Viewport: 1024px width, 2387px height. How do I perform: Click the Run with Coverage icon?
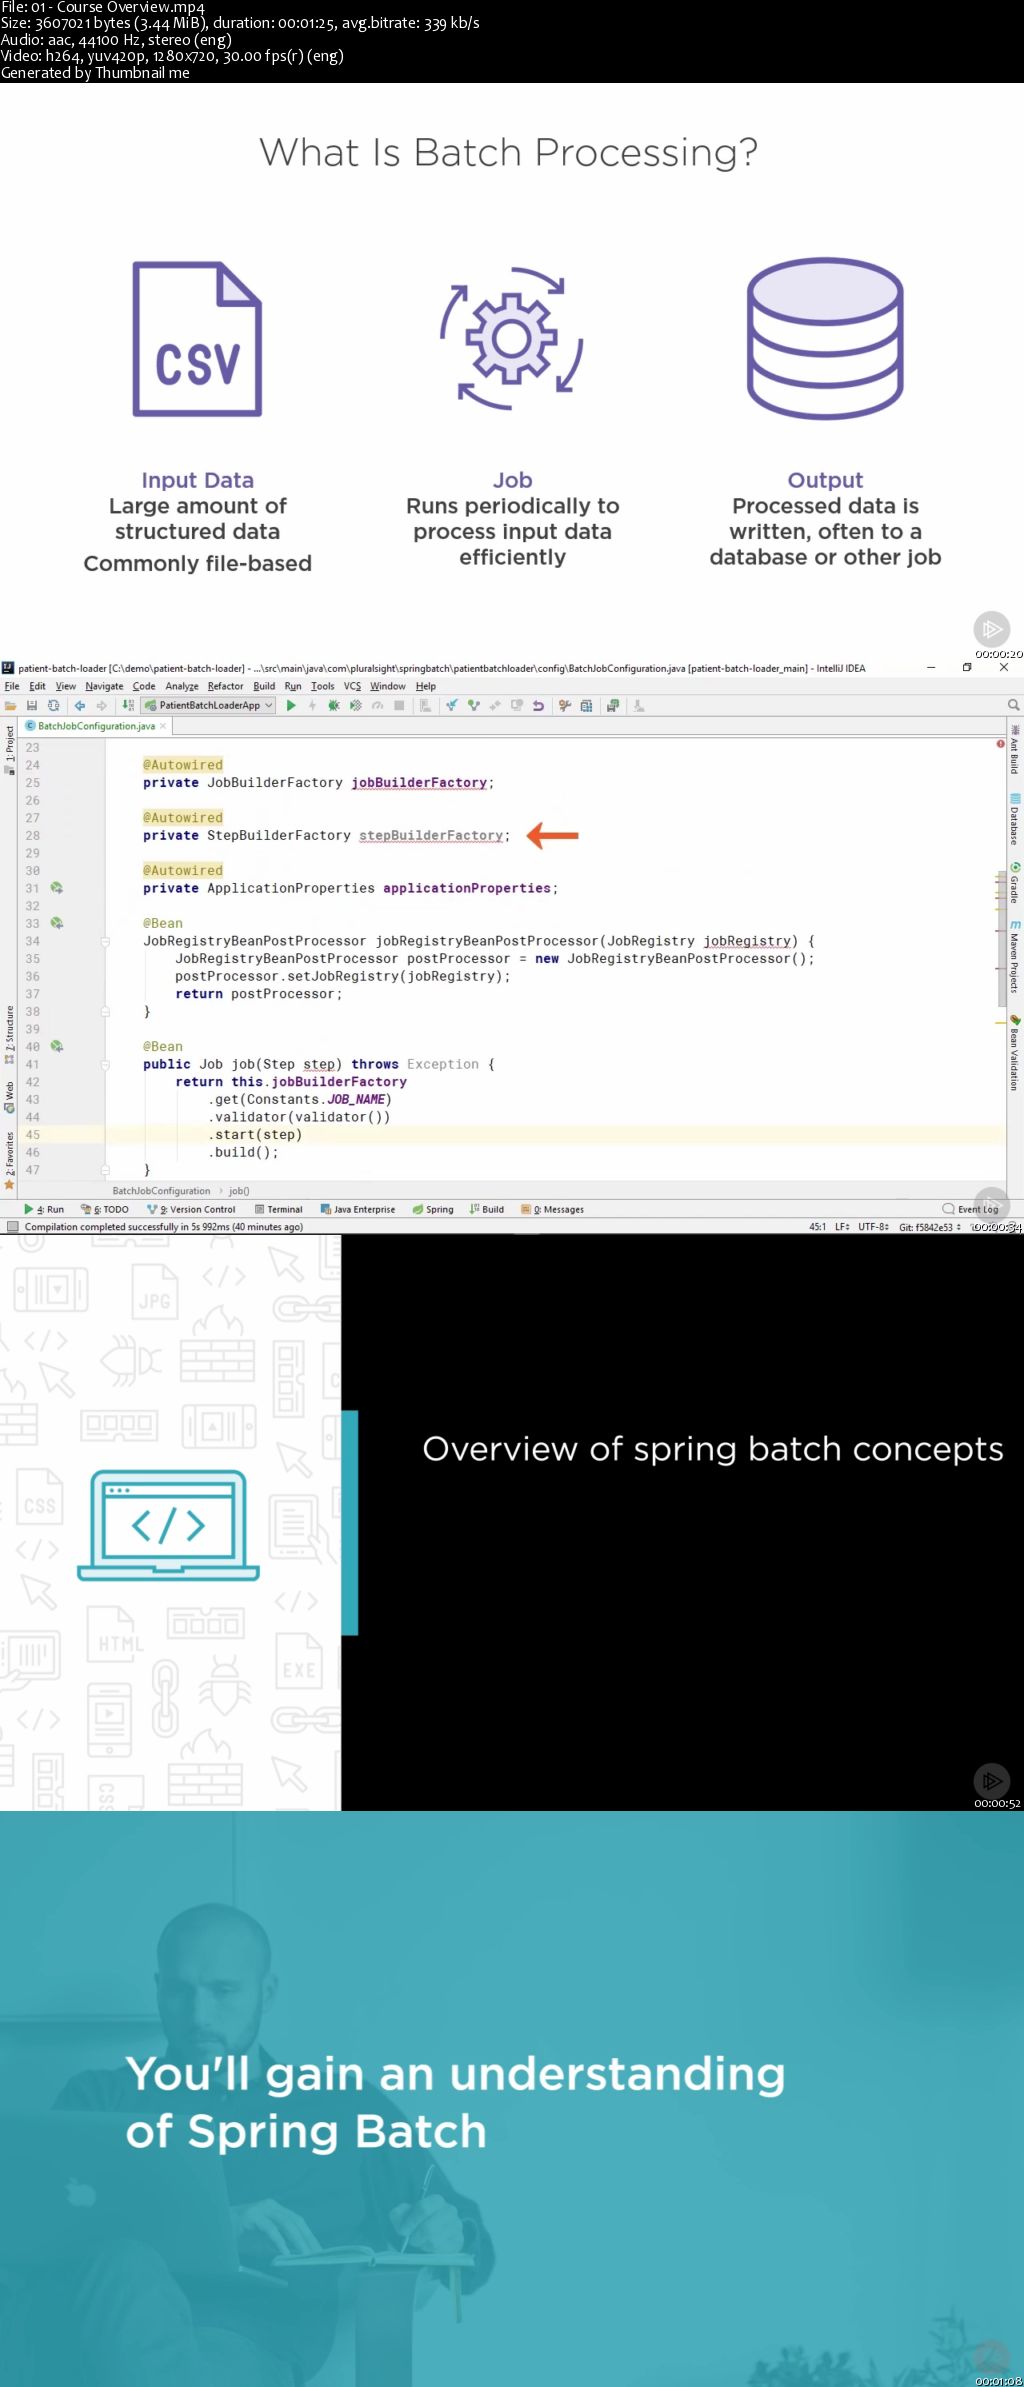click(355, 706)
